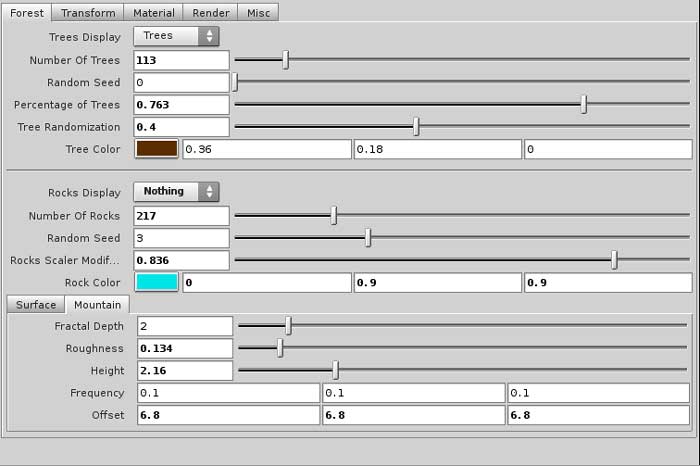Click the Height value field 2.16
The height and width of the screenshot is (466, 700).
[185, 370]
